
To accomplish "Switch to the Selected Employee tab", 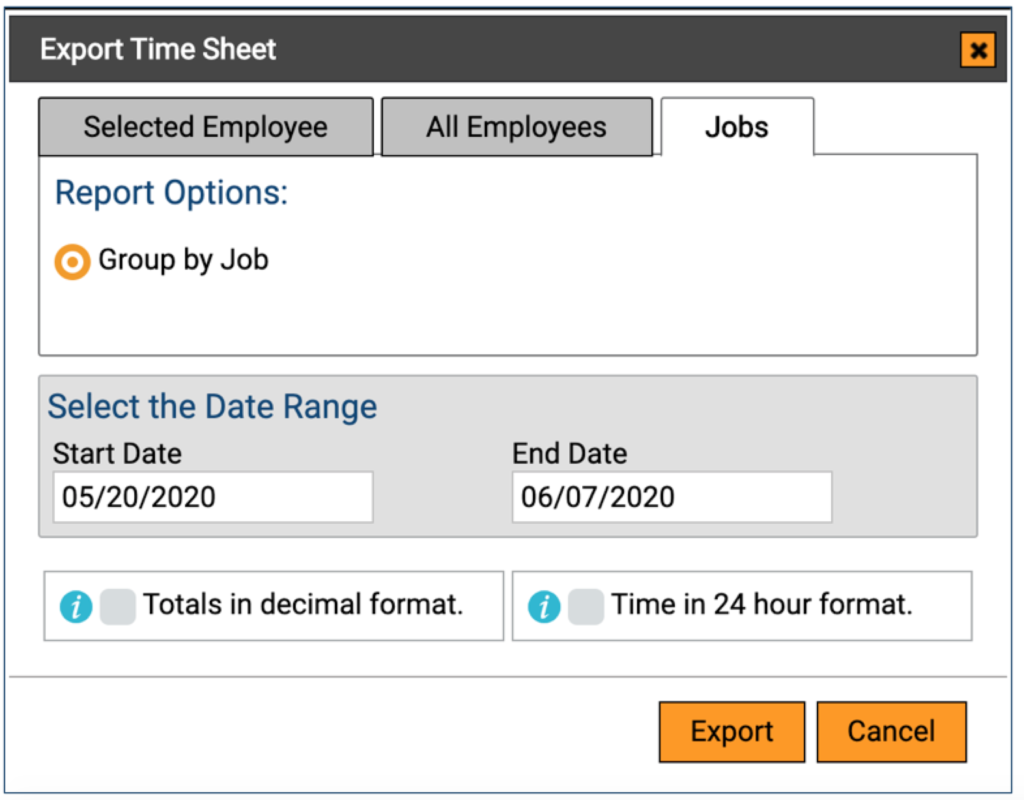I will (205, 127).
